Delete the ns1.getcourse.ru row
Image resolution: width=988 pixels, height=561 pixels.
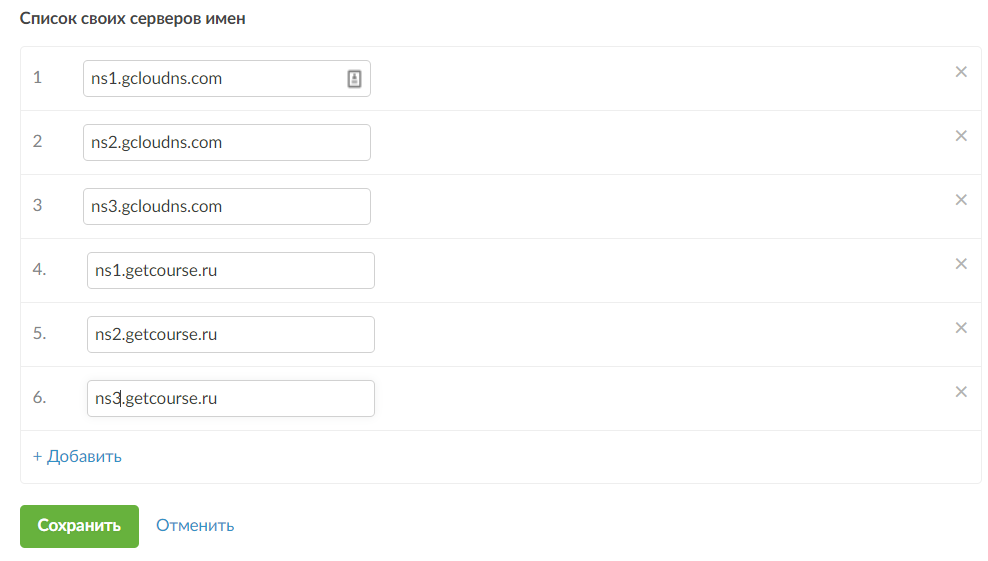tap(961, 264)
